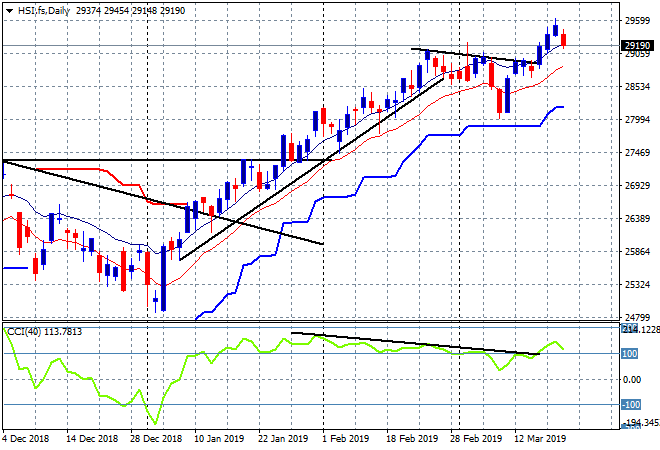This screenshot has height=450, width=660.
Task: Click the 26389 price axis label
Action: tap(638, 219)
